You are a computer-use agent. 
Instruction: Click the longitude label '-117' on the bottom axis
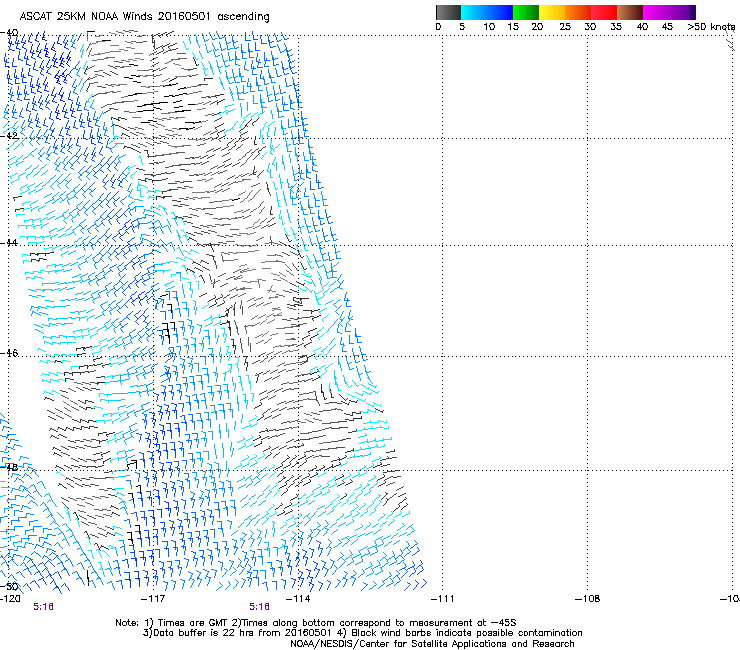pos(154,599)
